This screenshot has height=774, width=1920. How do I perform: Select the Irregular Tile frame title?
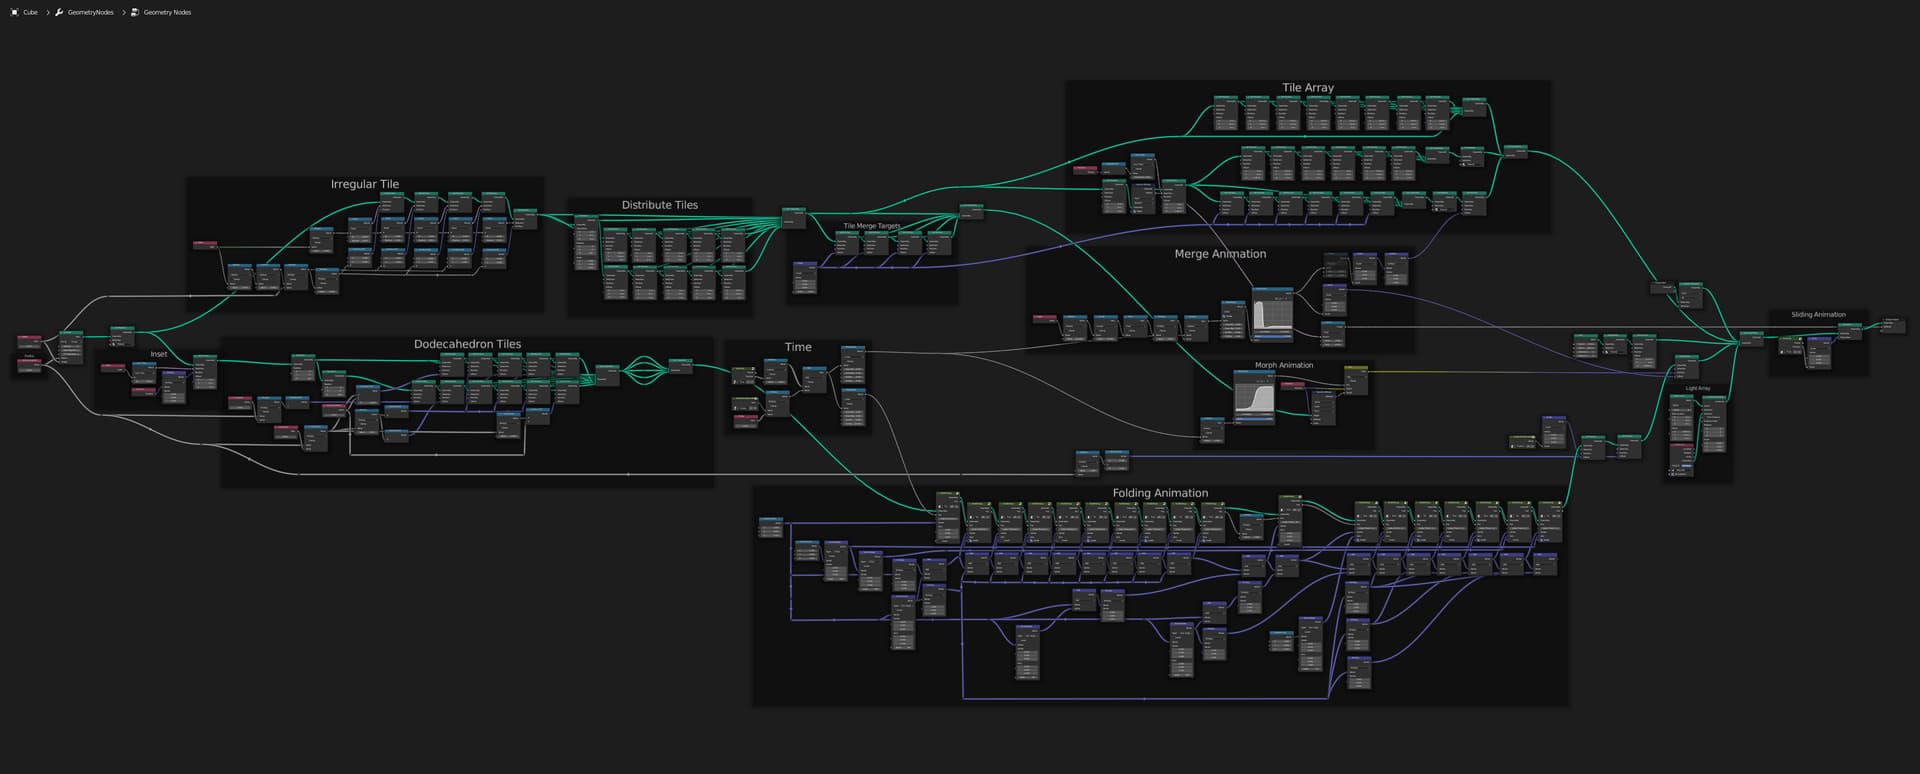coord(365,184)
